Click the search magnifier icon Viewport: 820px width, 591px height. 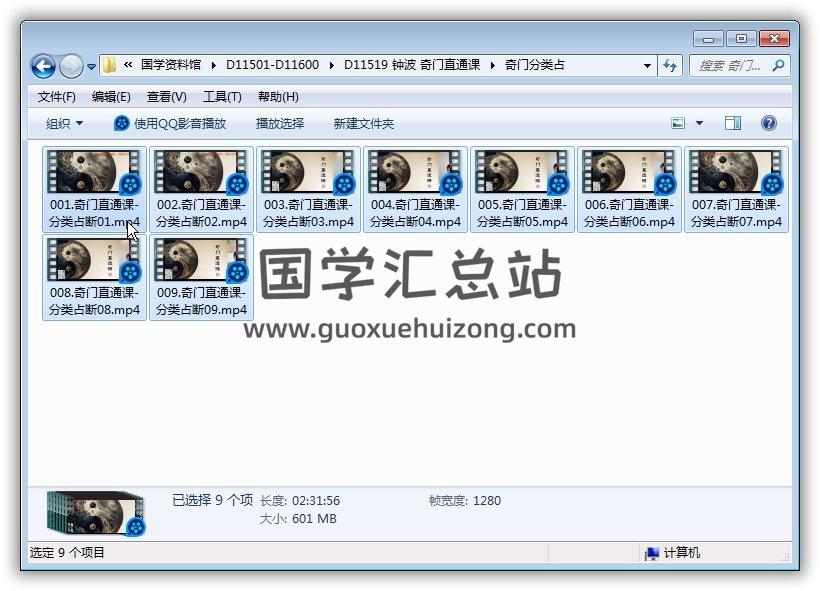click(778, 66)
